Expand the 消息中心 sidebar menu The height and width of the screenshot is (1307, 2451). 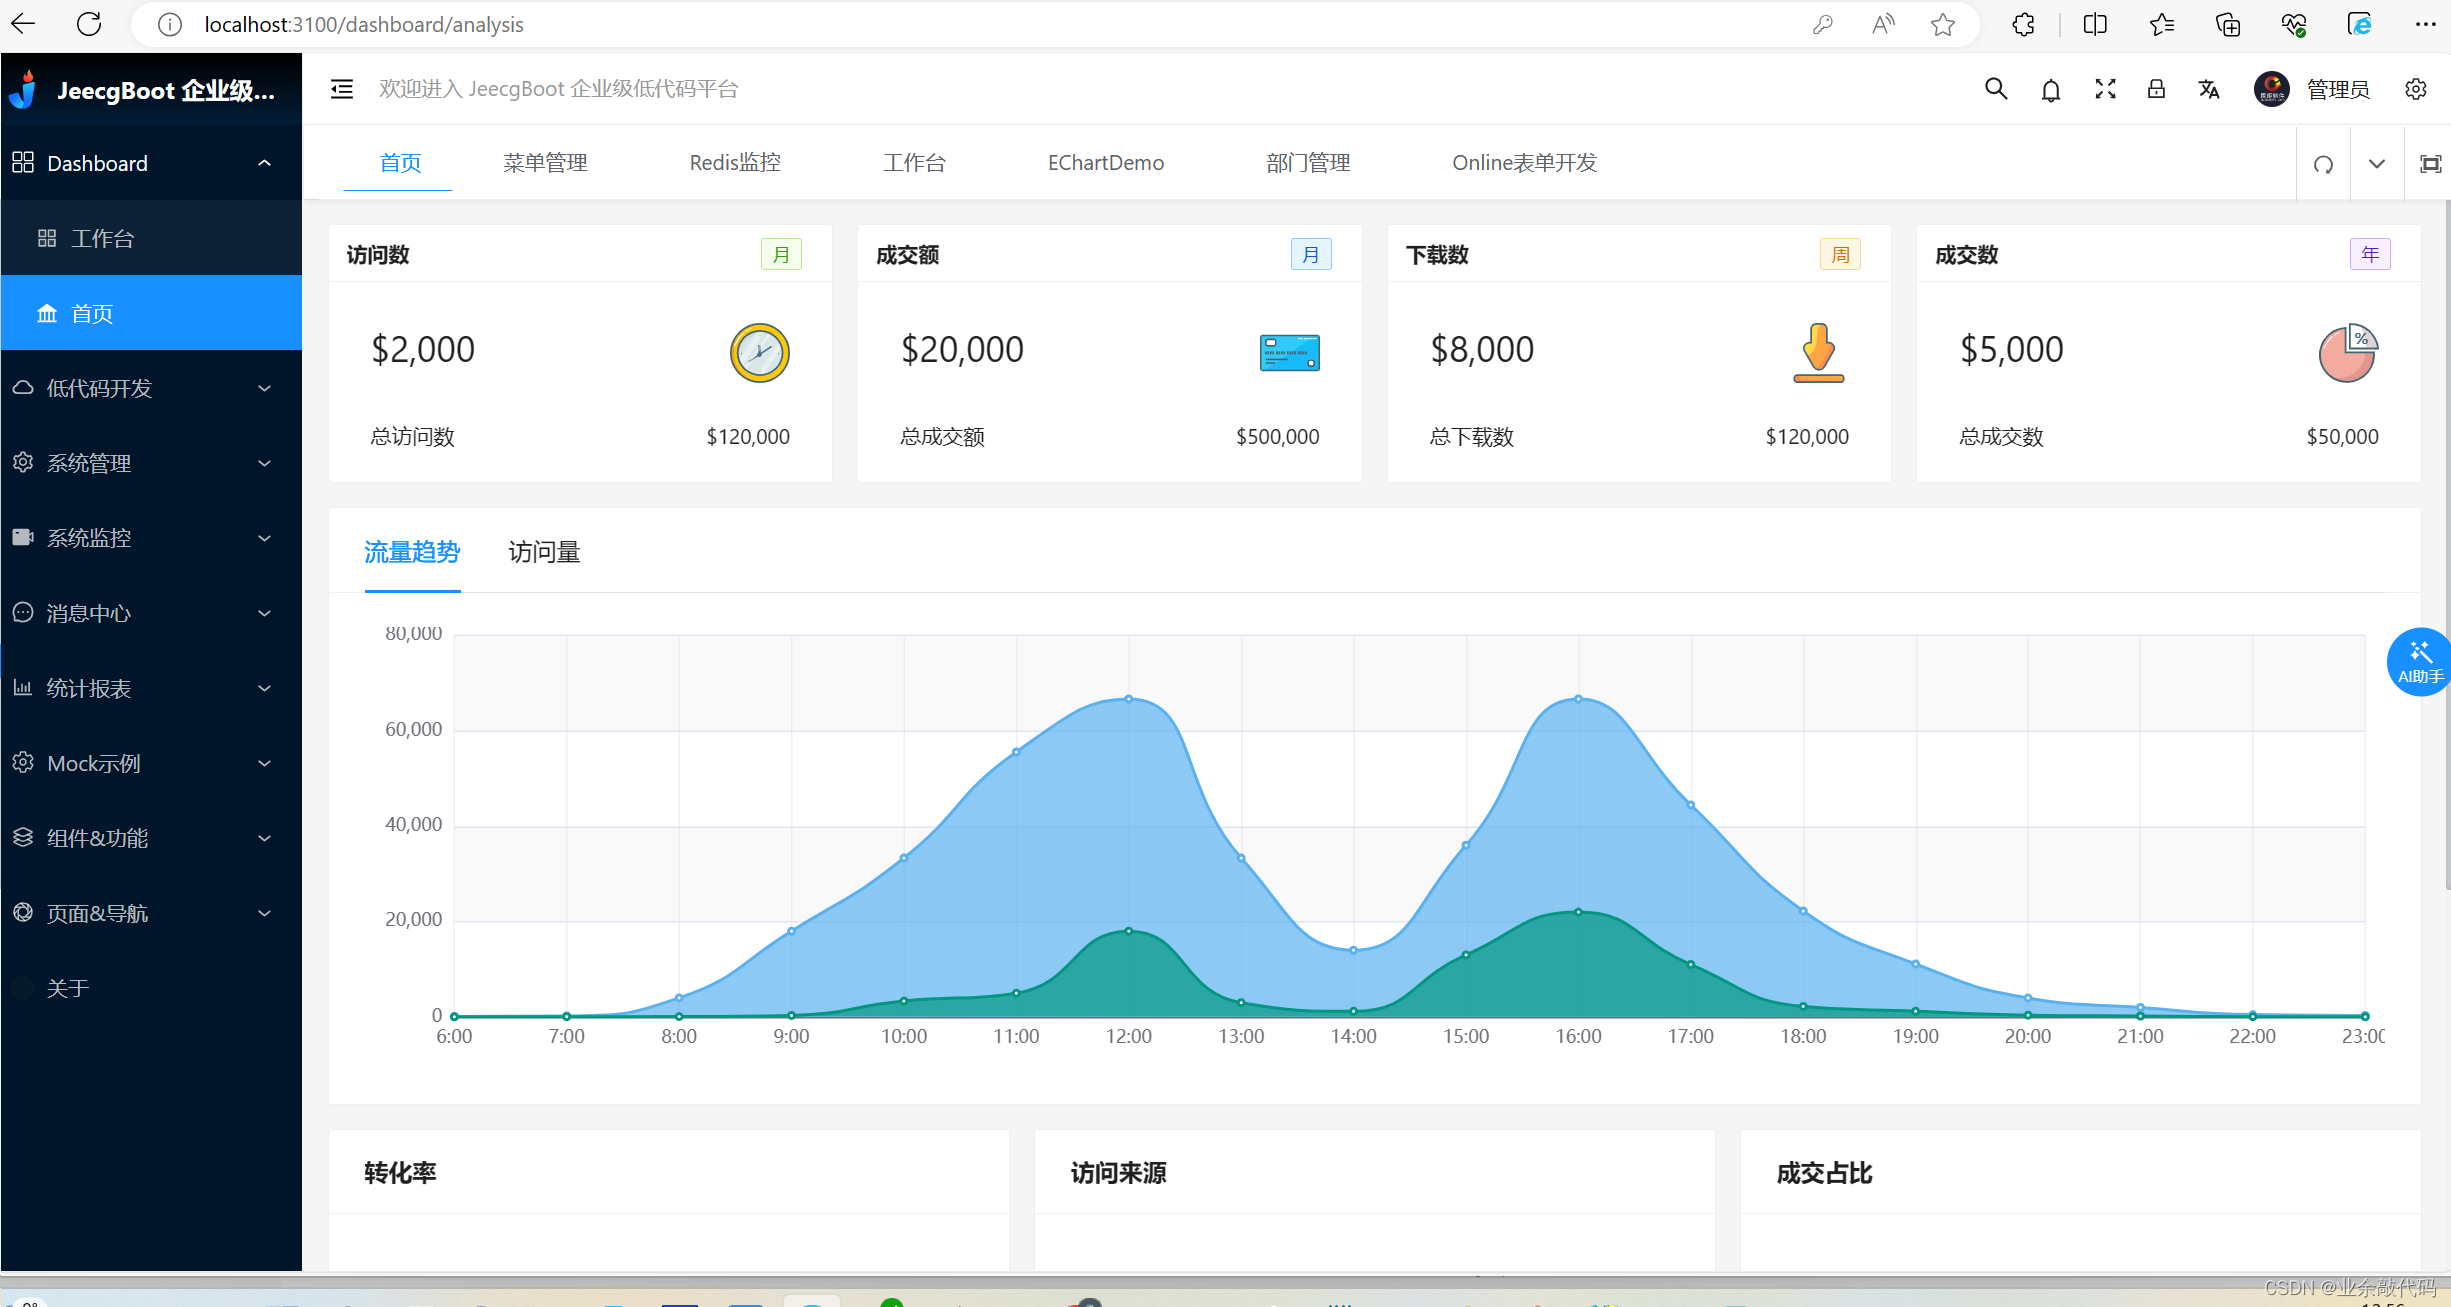151,613
